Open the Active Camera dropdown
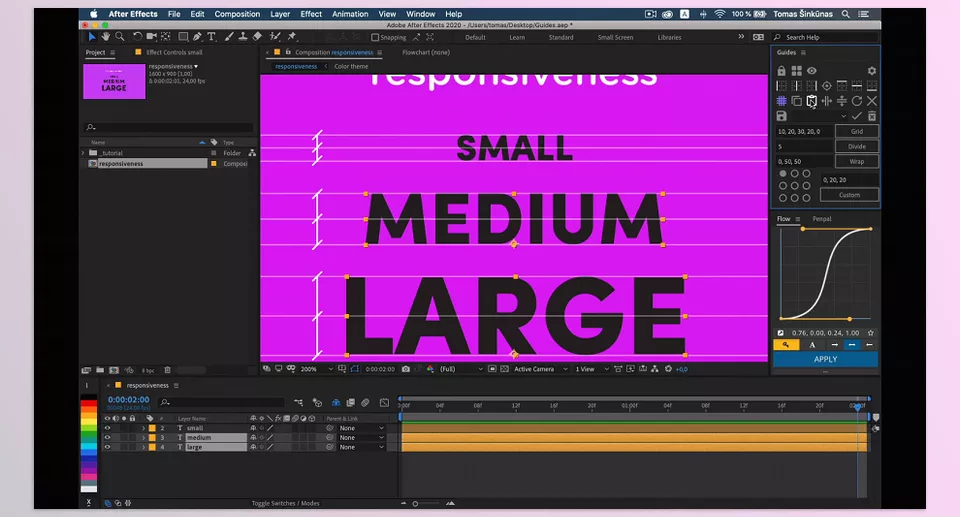Image resolution: width=960 pixels, height=517 pixels. point(541,369)
